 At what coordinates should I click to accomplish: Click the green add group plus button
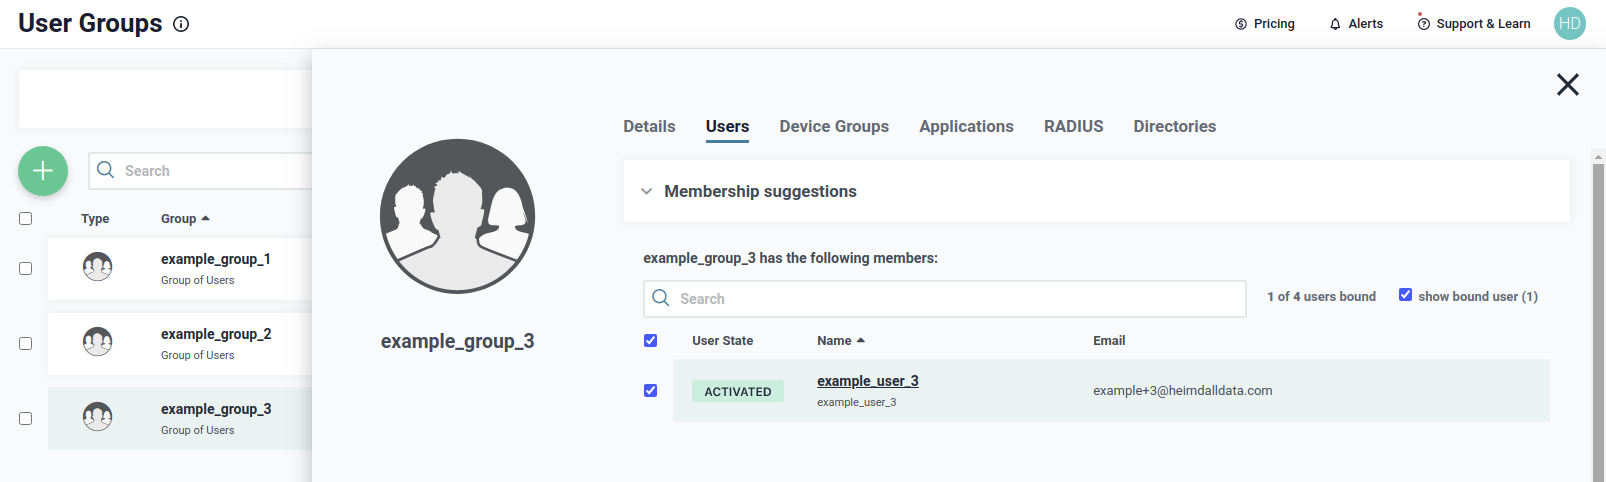pos(43,171)
